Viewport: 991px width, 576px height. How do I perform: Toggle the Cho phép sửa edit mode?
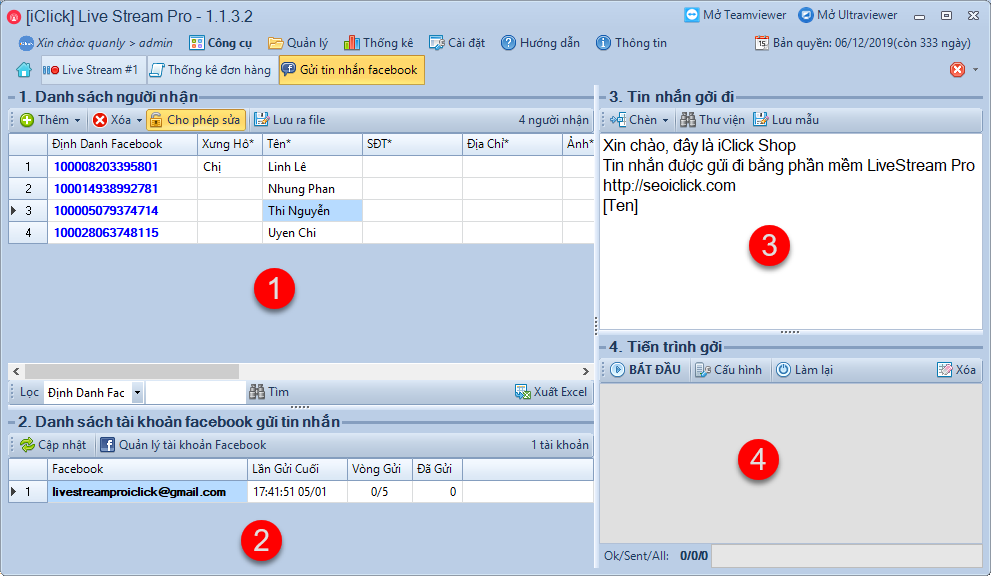pyautogui.click(x=196, y=119)
